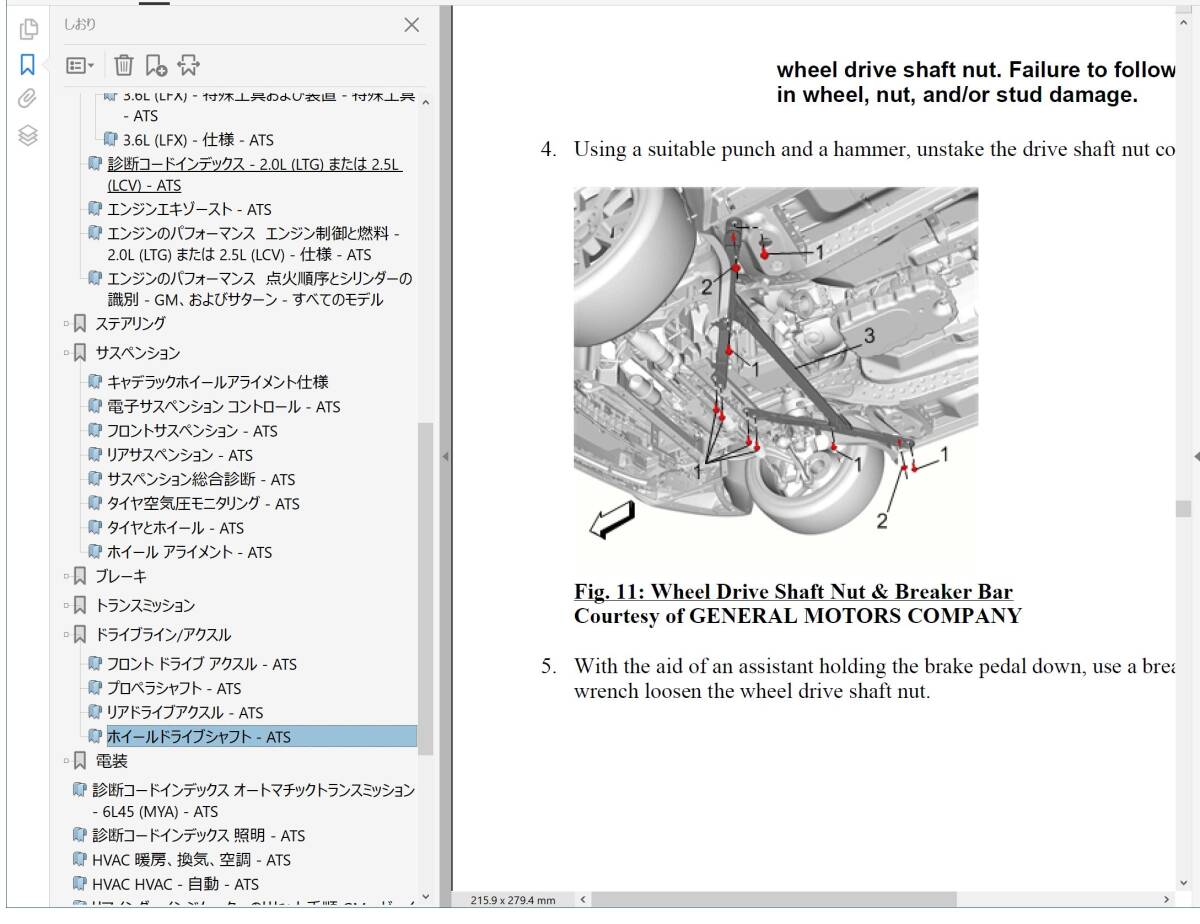Viewport: 1200px width, 924px height.
Task: Collapse the navigation pane using the left divider arrow
Action: [x=445, y=456]
